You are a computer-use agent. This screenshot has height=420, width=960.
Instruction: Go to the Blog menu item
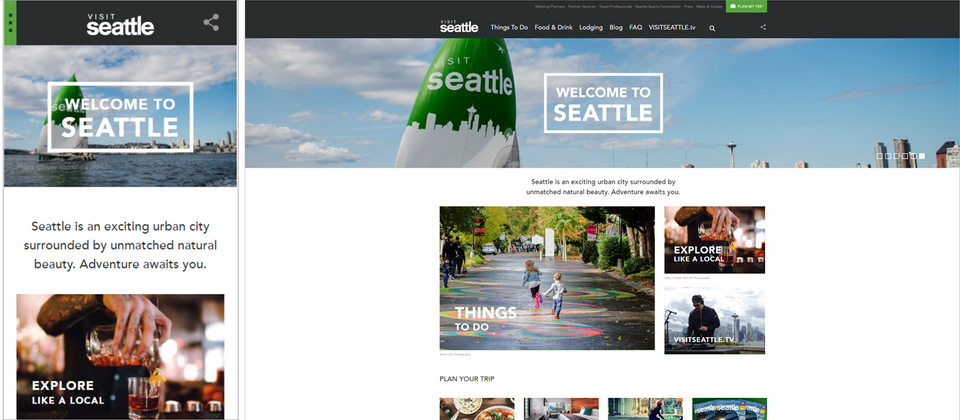[616, 28]
